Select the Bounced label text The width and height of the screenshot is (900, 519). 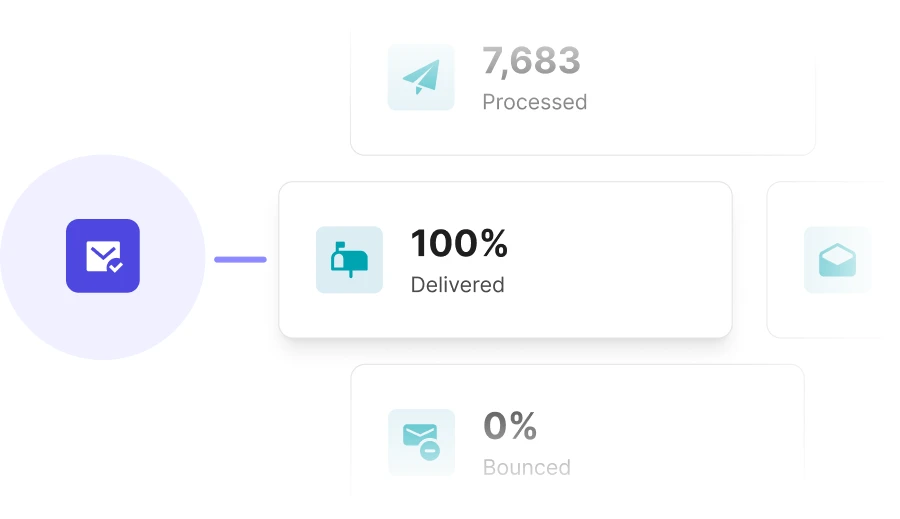(x=527, y=467)
